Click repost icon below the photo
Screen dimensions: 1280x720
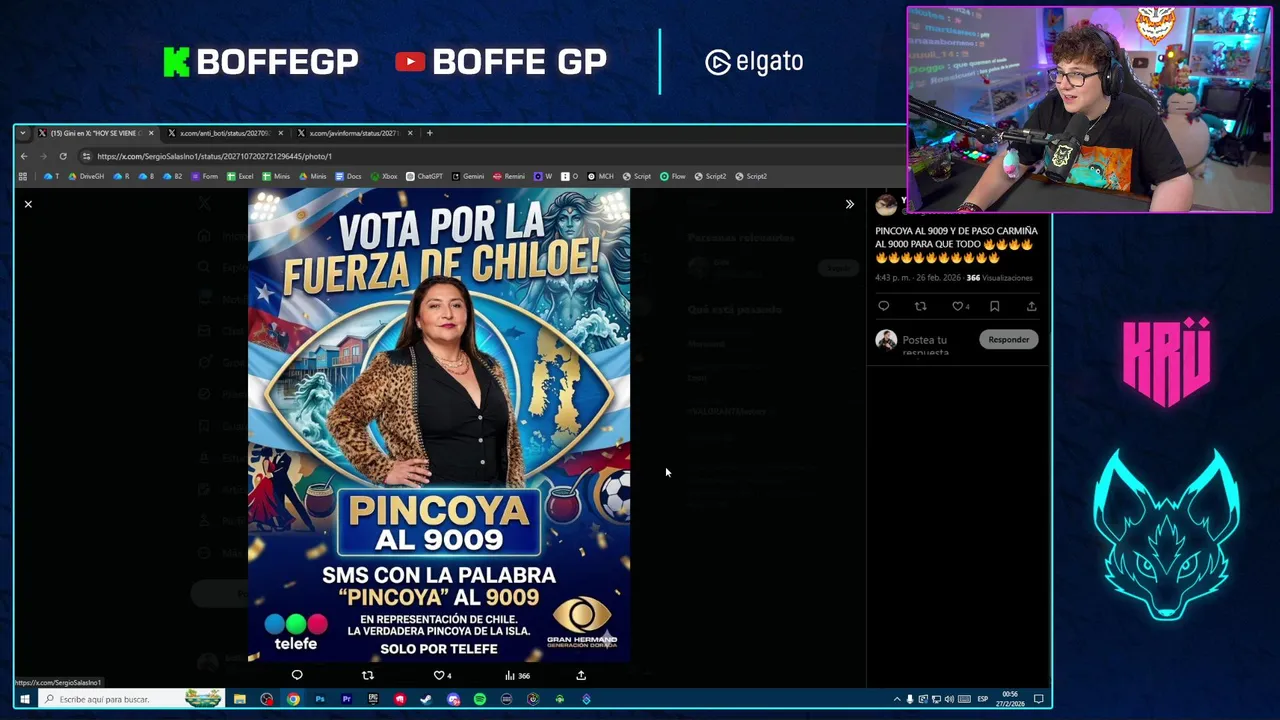pyautogui.click(x=367, y=675)
